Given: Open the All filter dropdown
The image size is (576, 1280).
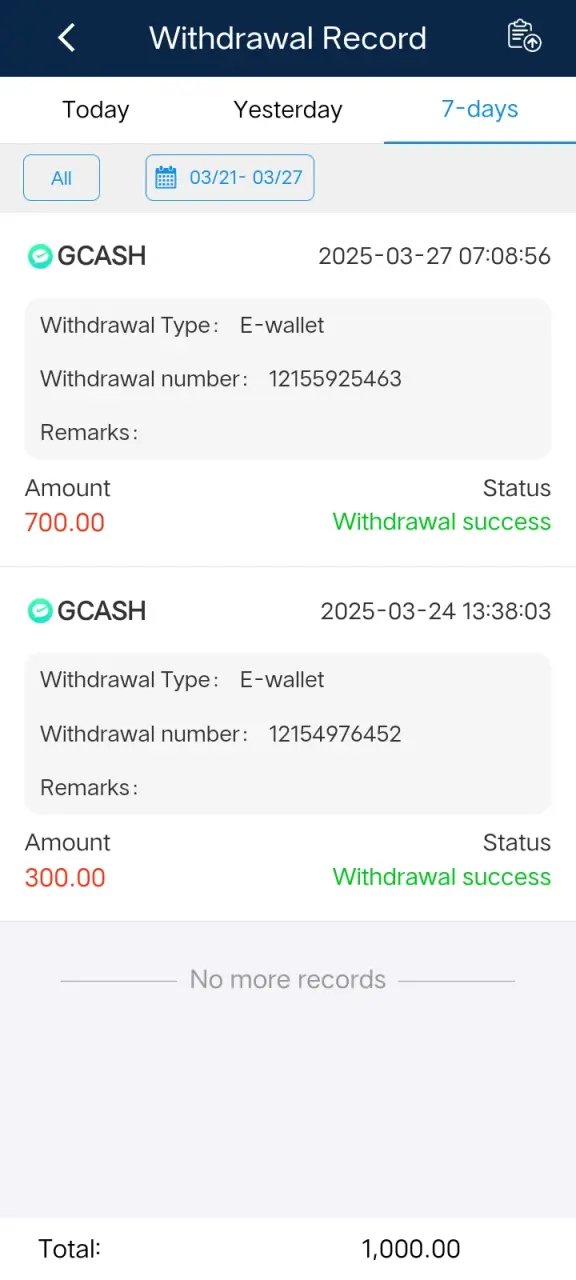Looking at the screenshot, I should 62,178.
